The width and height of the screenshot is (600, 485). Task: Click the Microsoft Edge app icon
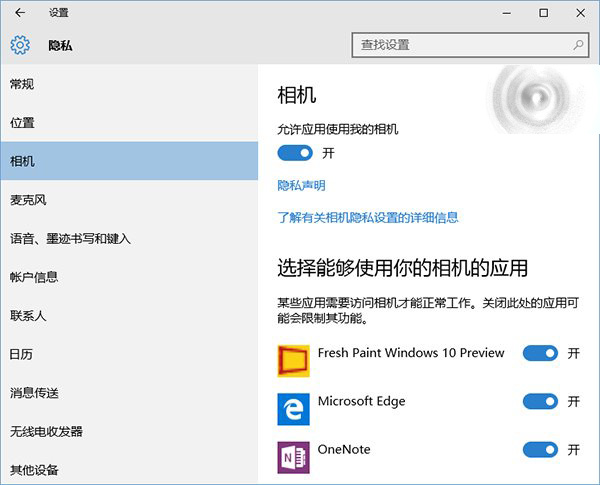tap(293, 408)
